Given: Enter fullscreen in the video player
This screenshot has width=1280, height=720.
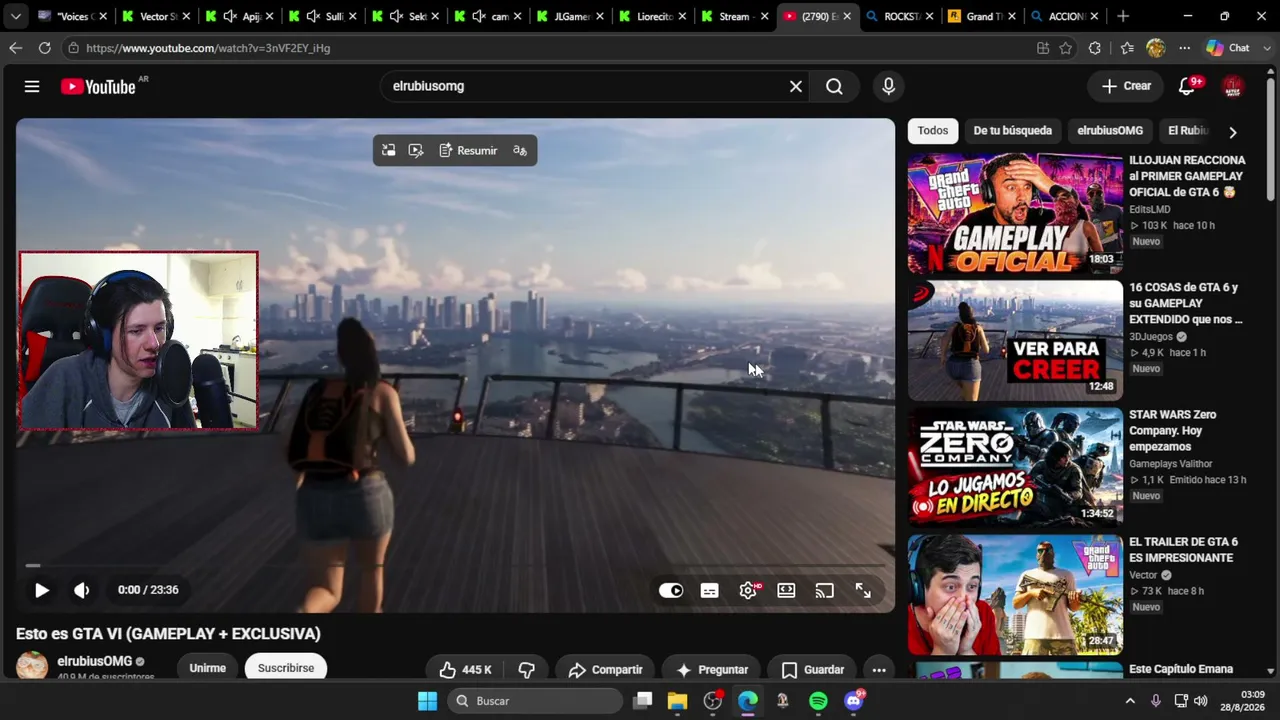Looking at the screenshot, I should [863, 591].
